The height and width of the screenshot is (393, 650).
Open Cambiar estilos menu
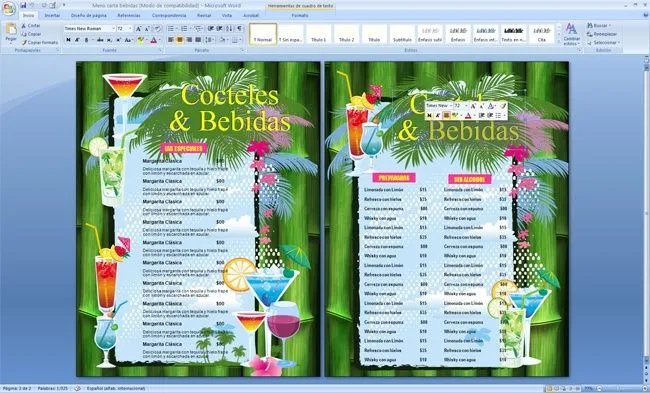(x=571, y=34)
